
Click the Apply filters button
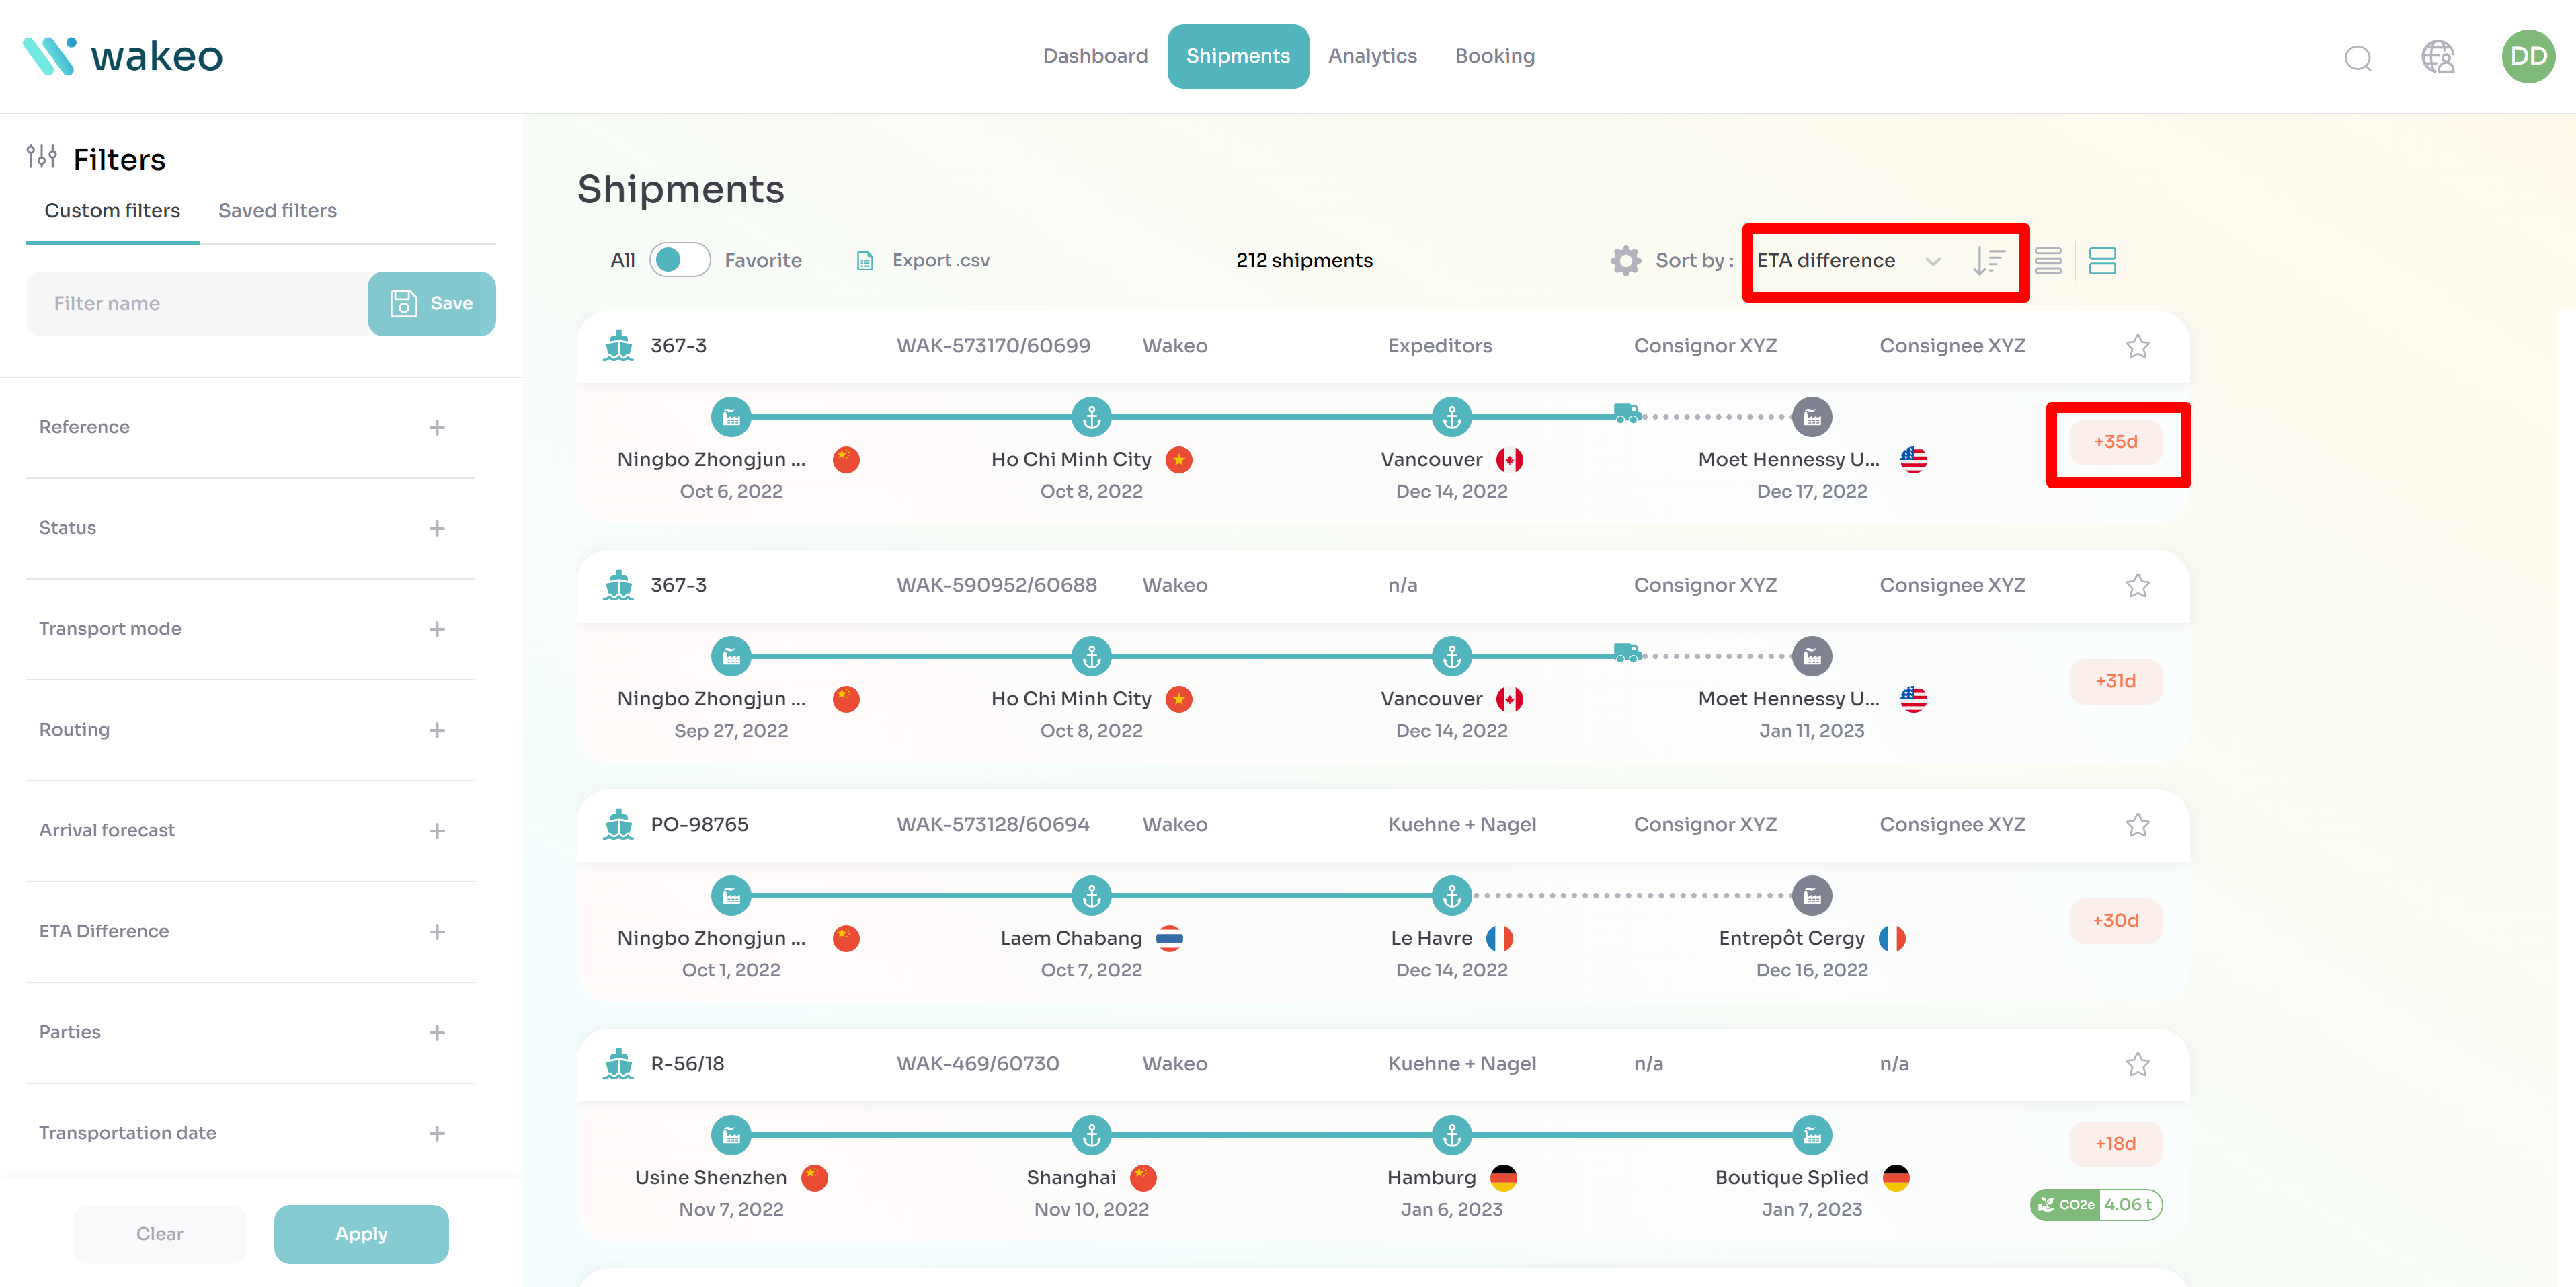(361, 1233)
